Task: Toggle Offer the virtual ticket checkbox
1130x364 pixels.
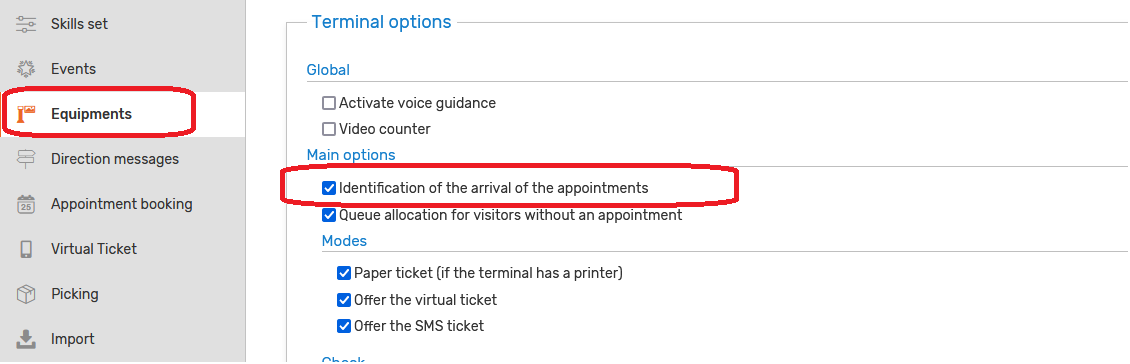Action: (344, 300)
